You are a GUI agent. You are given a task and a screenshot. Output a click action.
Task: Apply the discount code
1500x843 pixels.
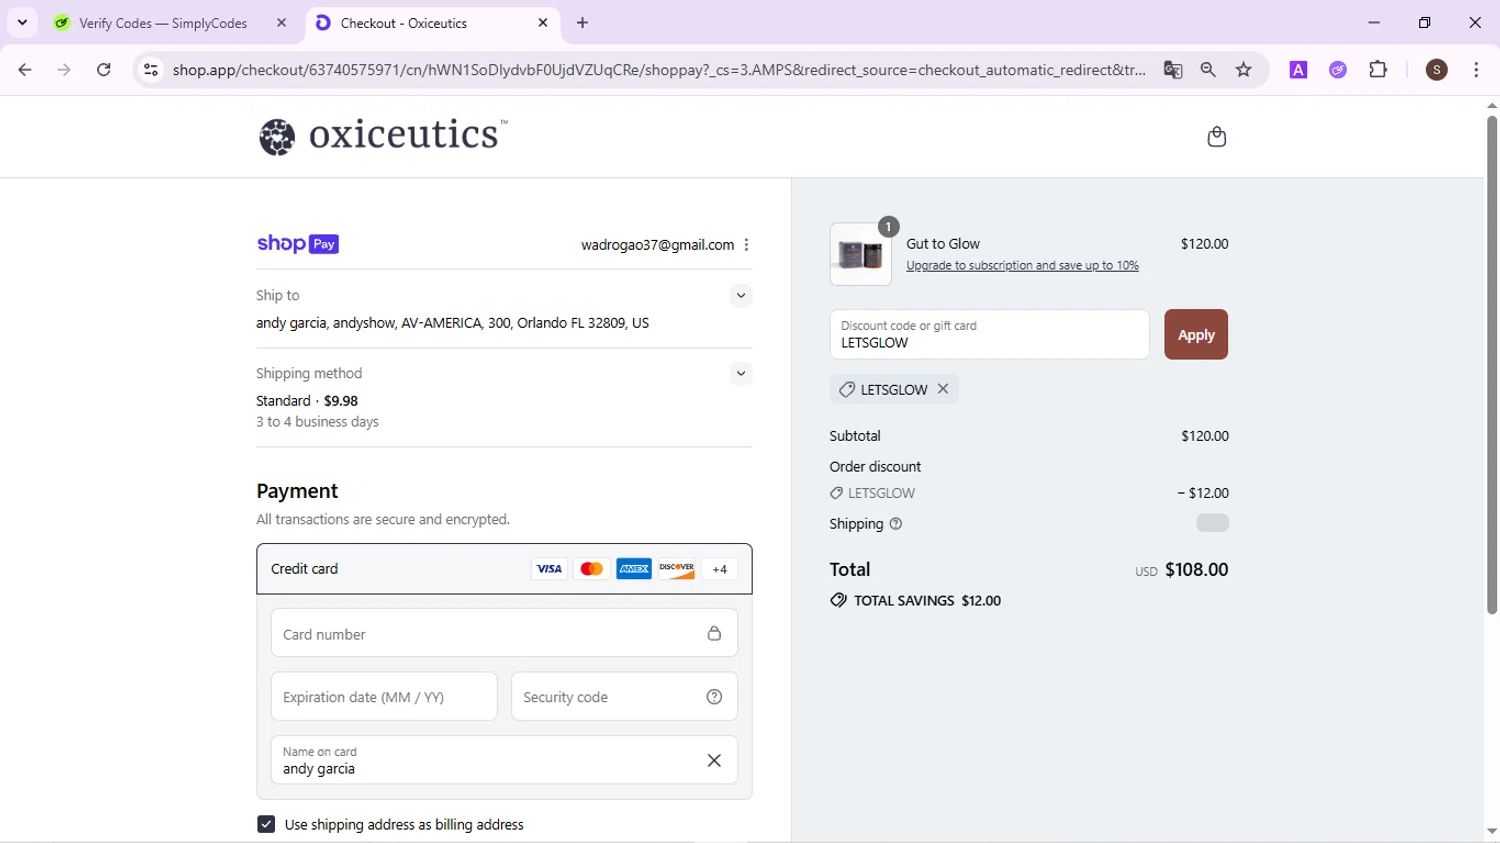[1196, 335]
